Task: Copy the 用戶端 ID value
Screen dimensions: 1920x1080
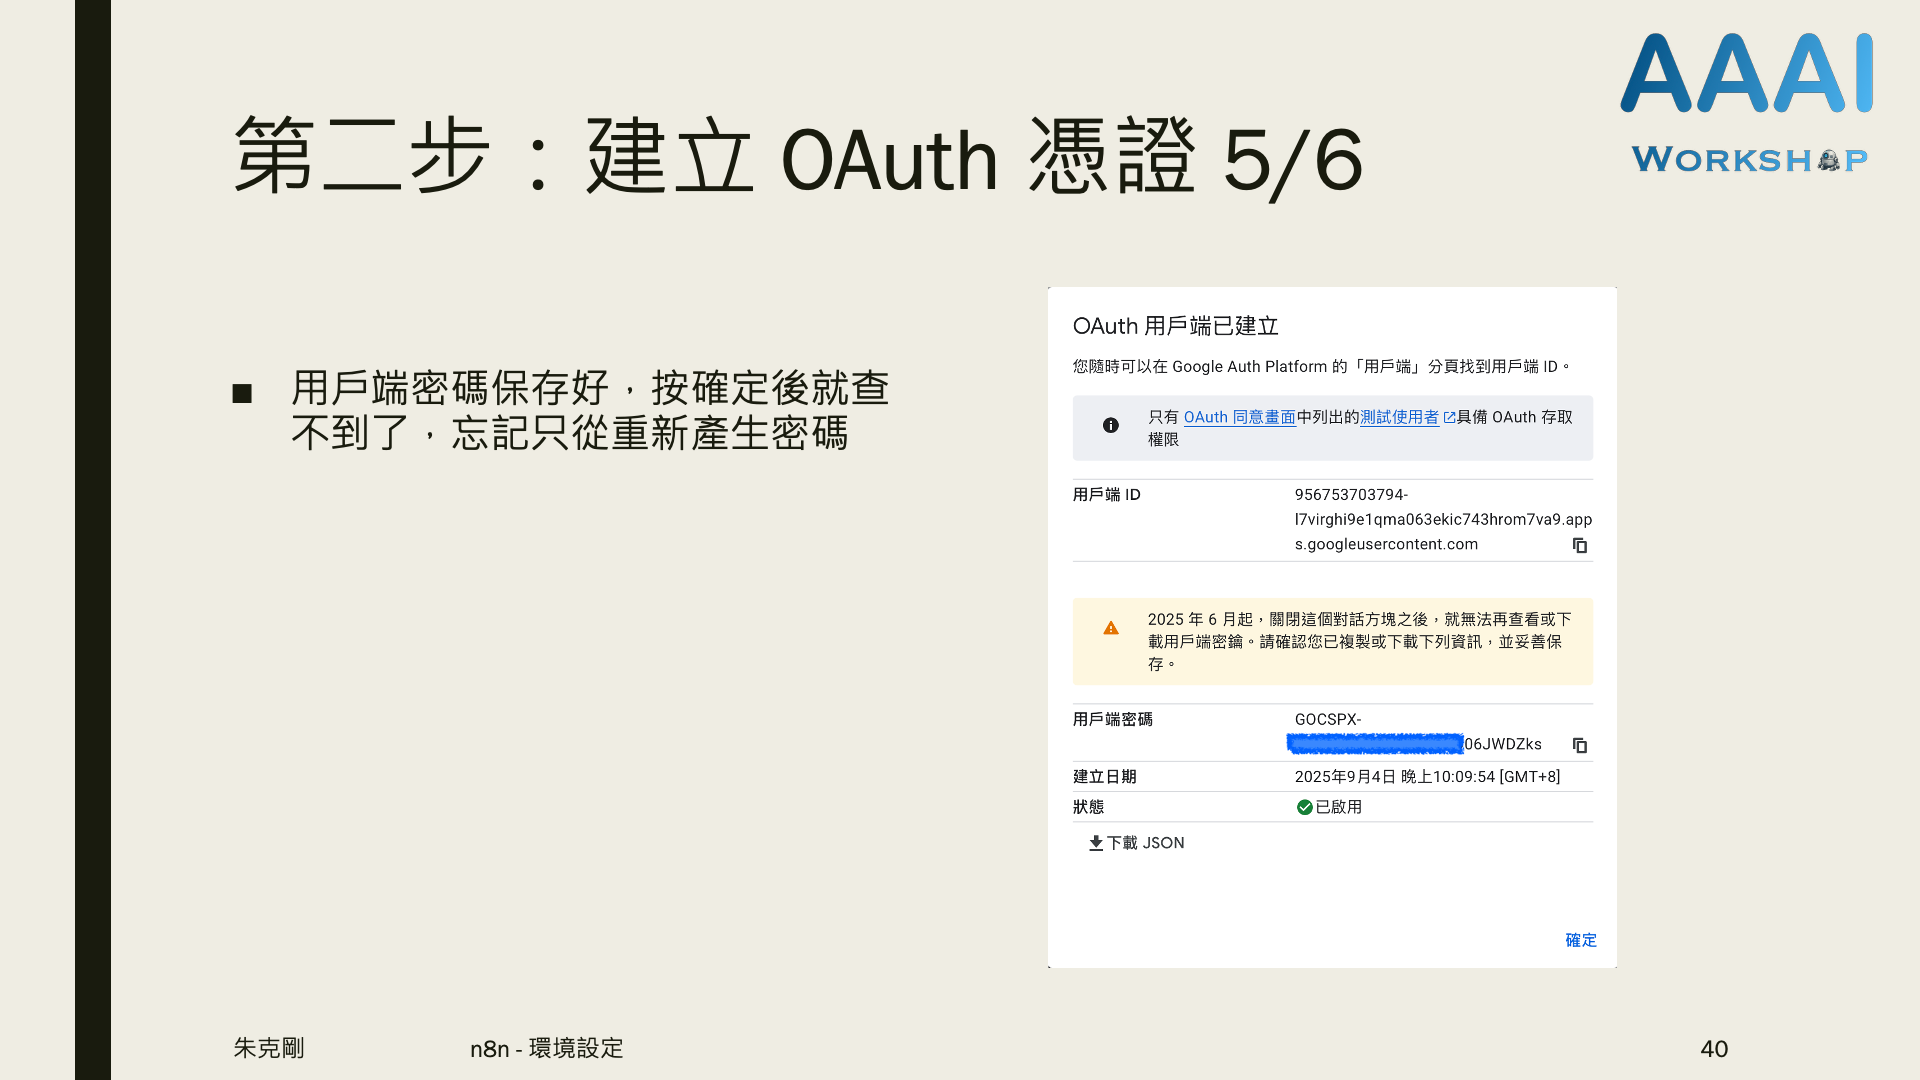Action: tap(1580, 545)
